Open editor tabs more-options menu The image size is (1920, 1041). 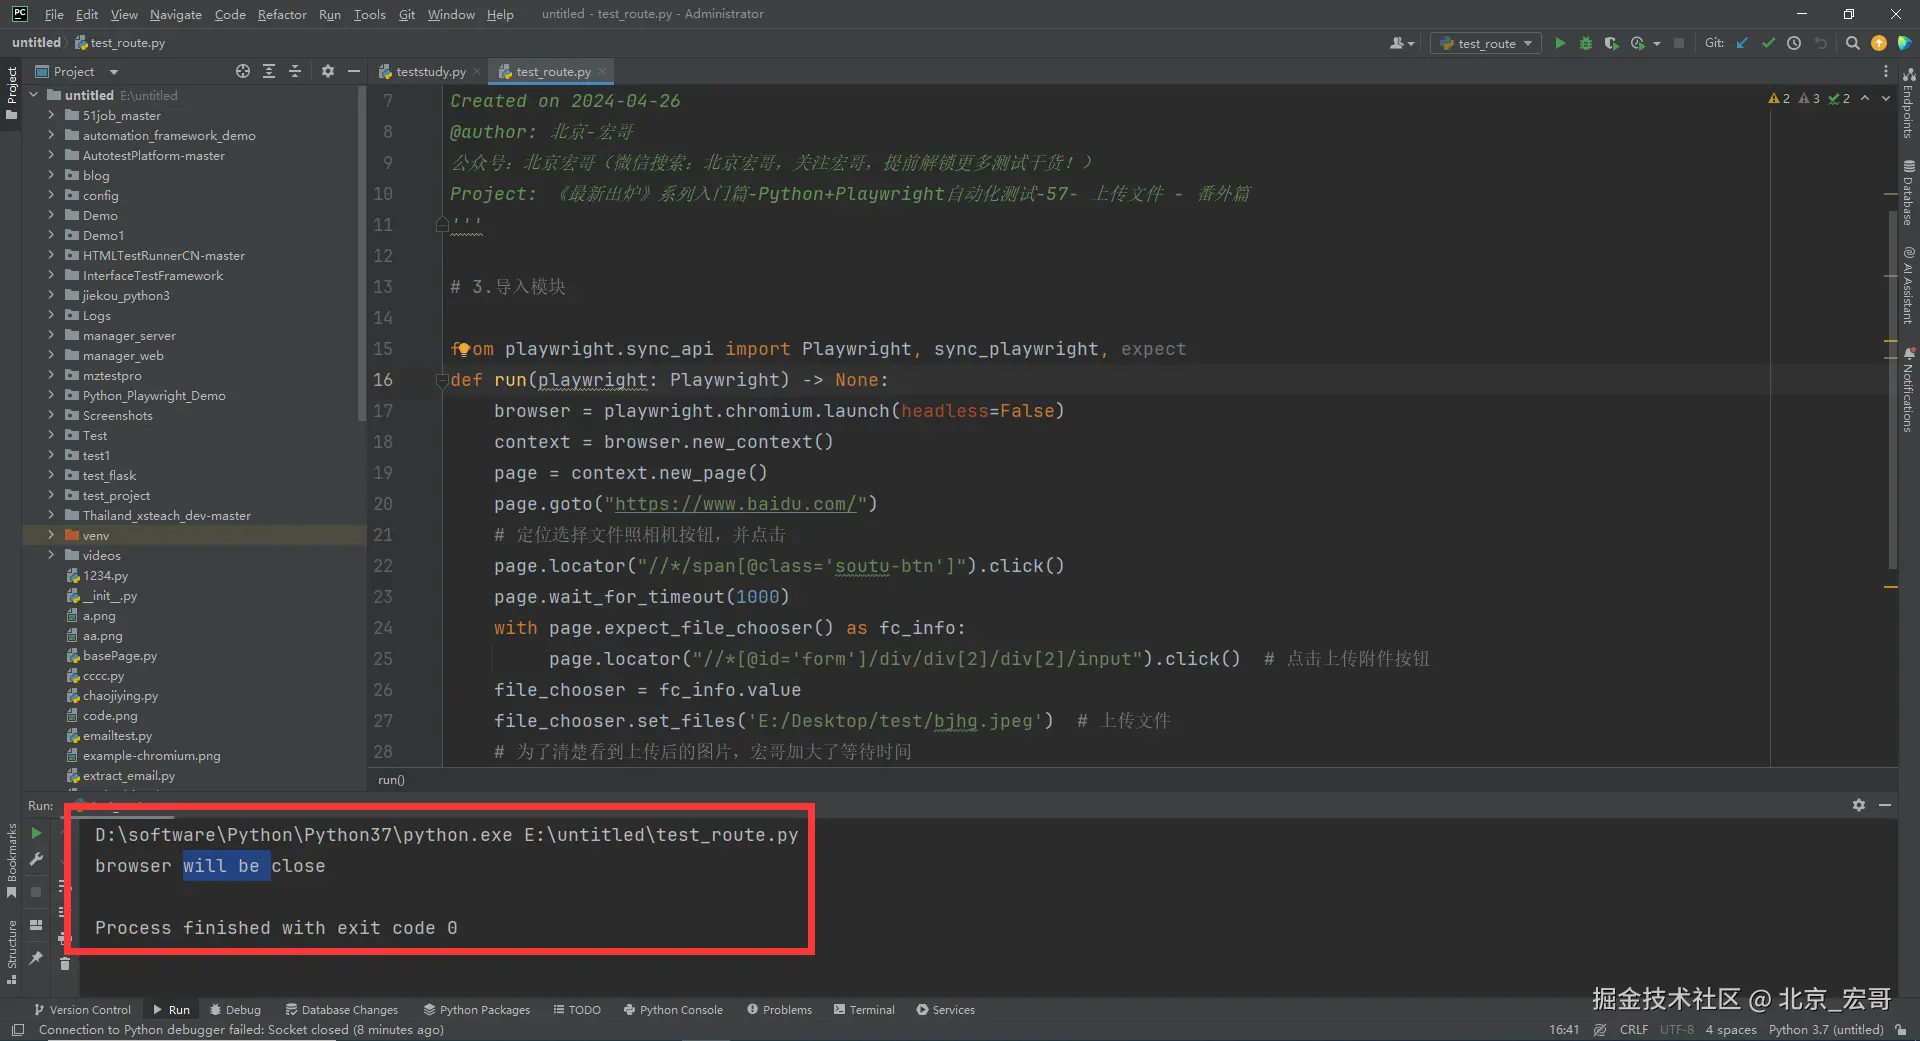[x=1886, y=71]
